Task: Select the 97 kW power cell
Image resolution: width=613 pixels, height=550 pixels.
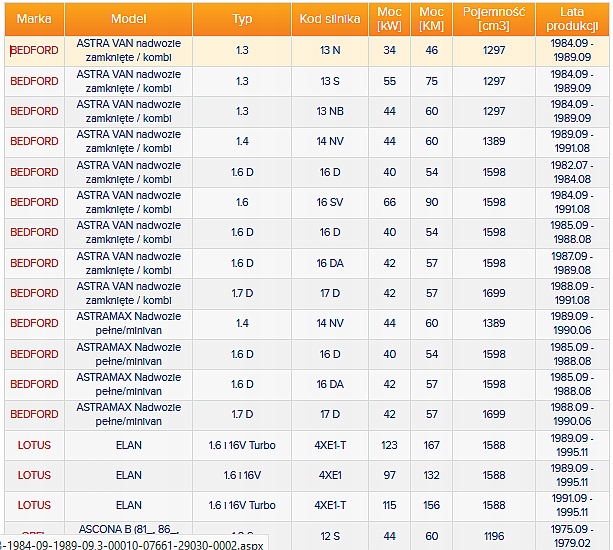Action: (389, 475)
